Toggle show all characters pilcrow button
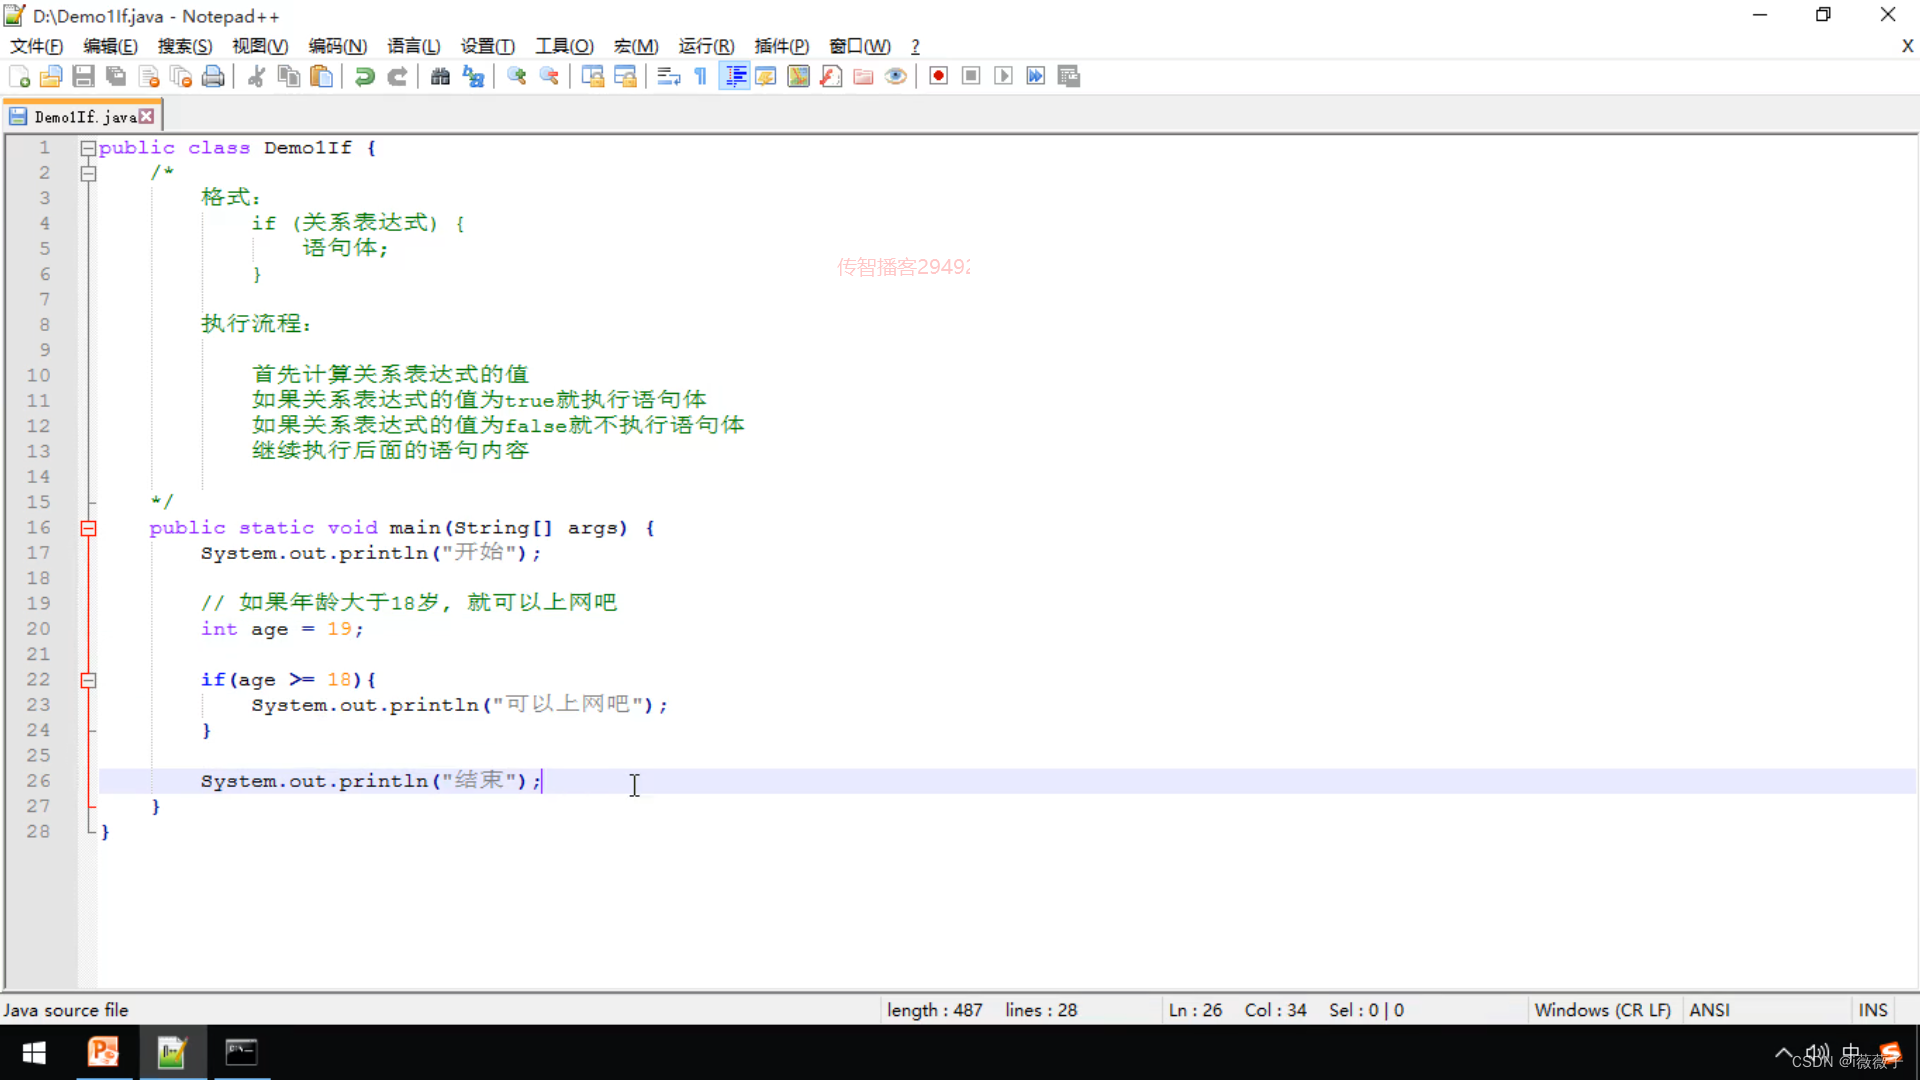 [x=701, y=76]
